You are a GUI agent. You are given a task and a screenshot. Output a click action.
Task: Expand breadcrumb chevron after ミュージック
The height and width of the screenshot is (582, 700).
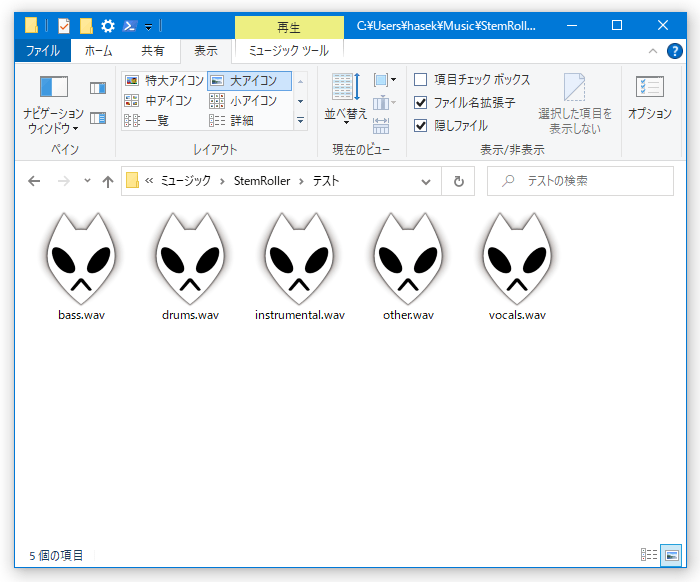pos(222,181)
